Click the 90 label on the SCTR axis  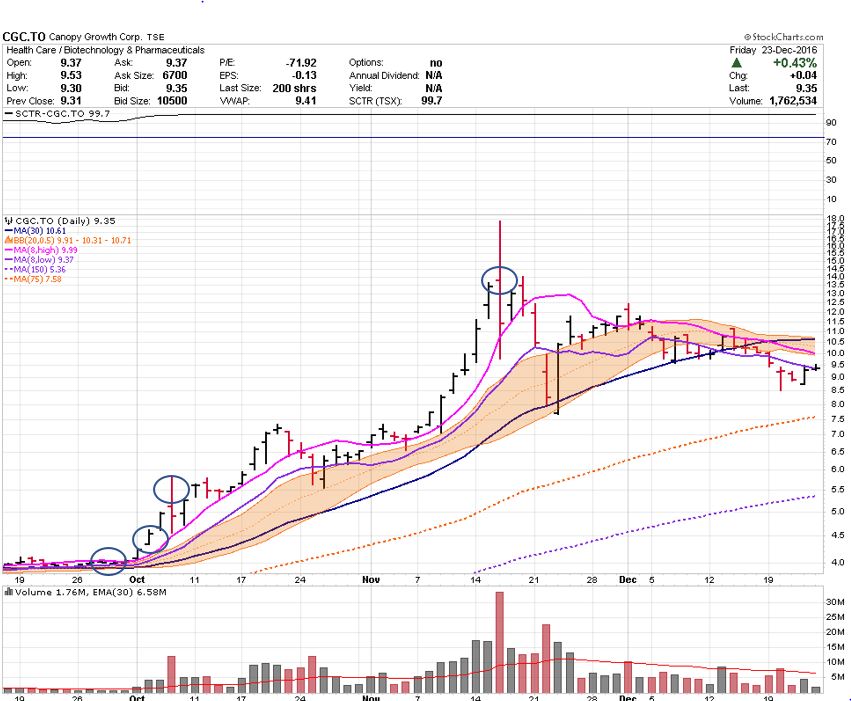tap(831, 123)
